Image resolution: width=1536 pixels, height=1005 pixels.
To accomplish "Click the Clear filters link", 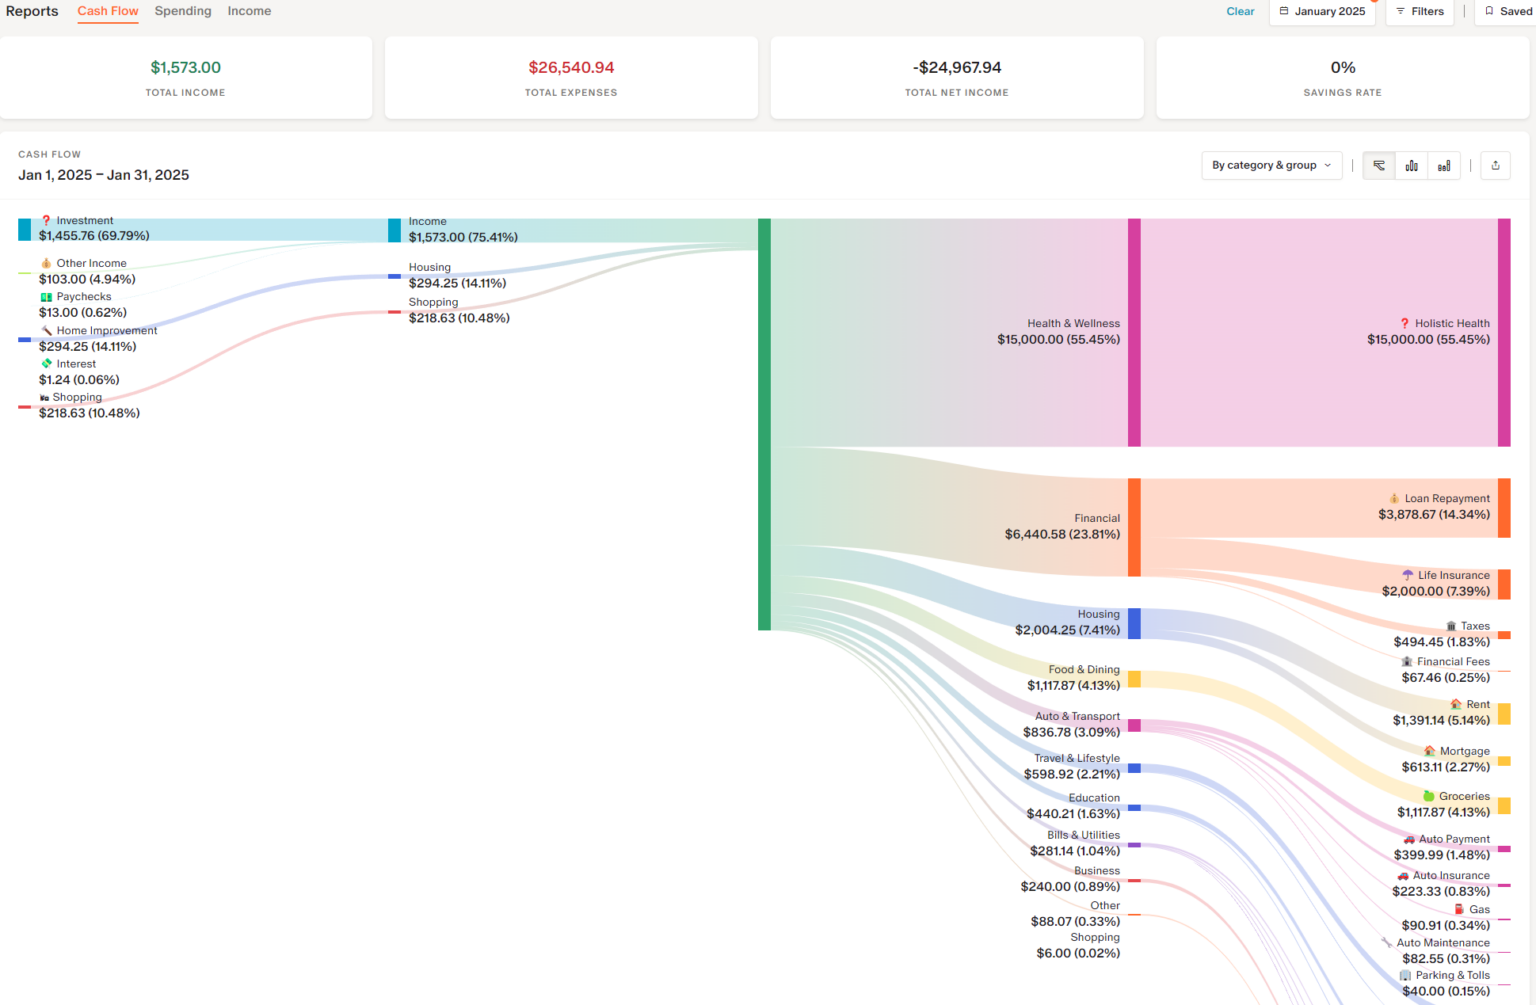I will point(1240,12).
